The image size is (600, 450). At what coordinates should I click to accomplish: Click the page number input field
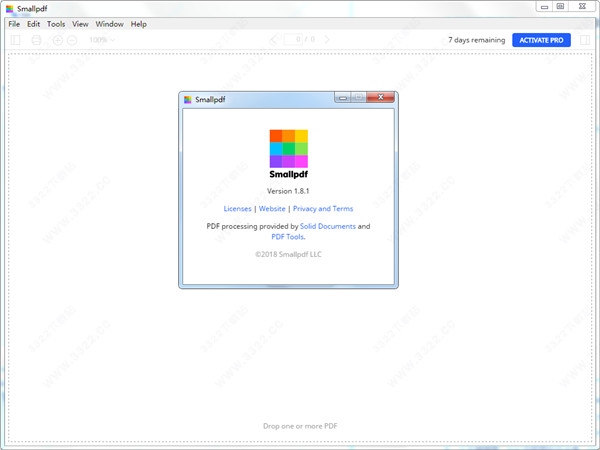(293, 39)
